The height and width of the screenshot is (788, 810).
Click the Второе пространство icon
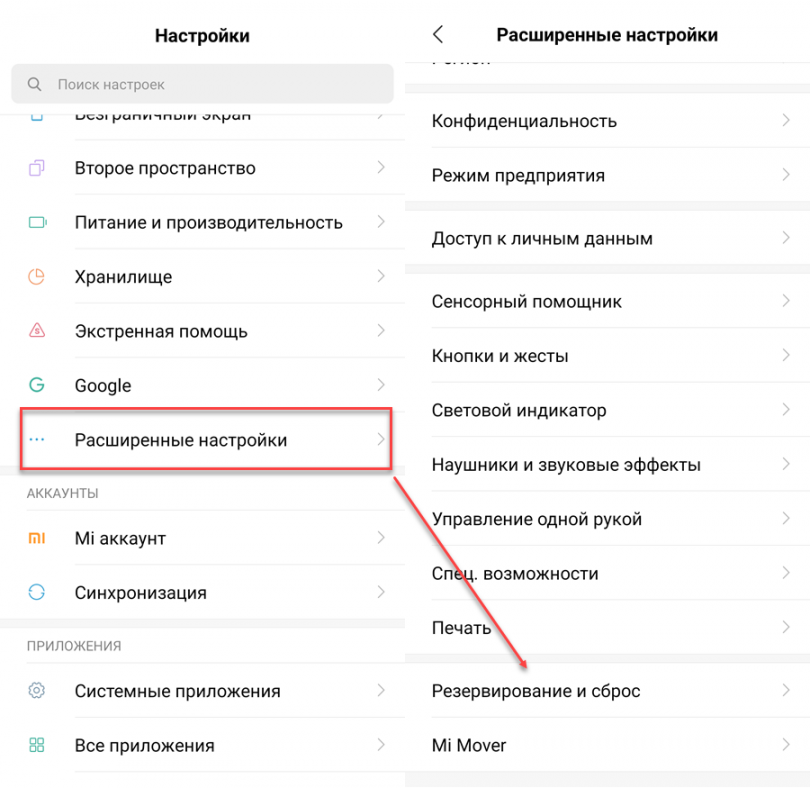(x=37, y=168)
